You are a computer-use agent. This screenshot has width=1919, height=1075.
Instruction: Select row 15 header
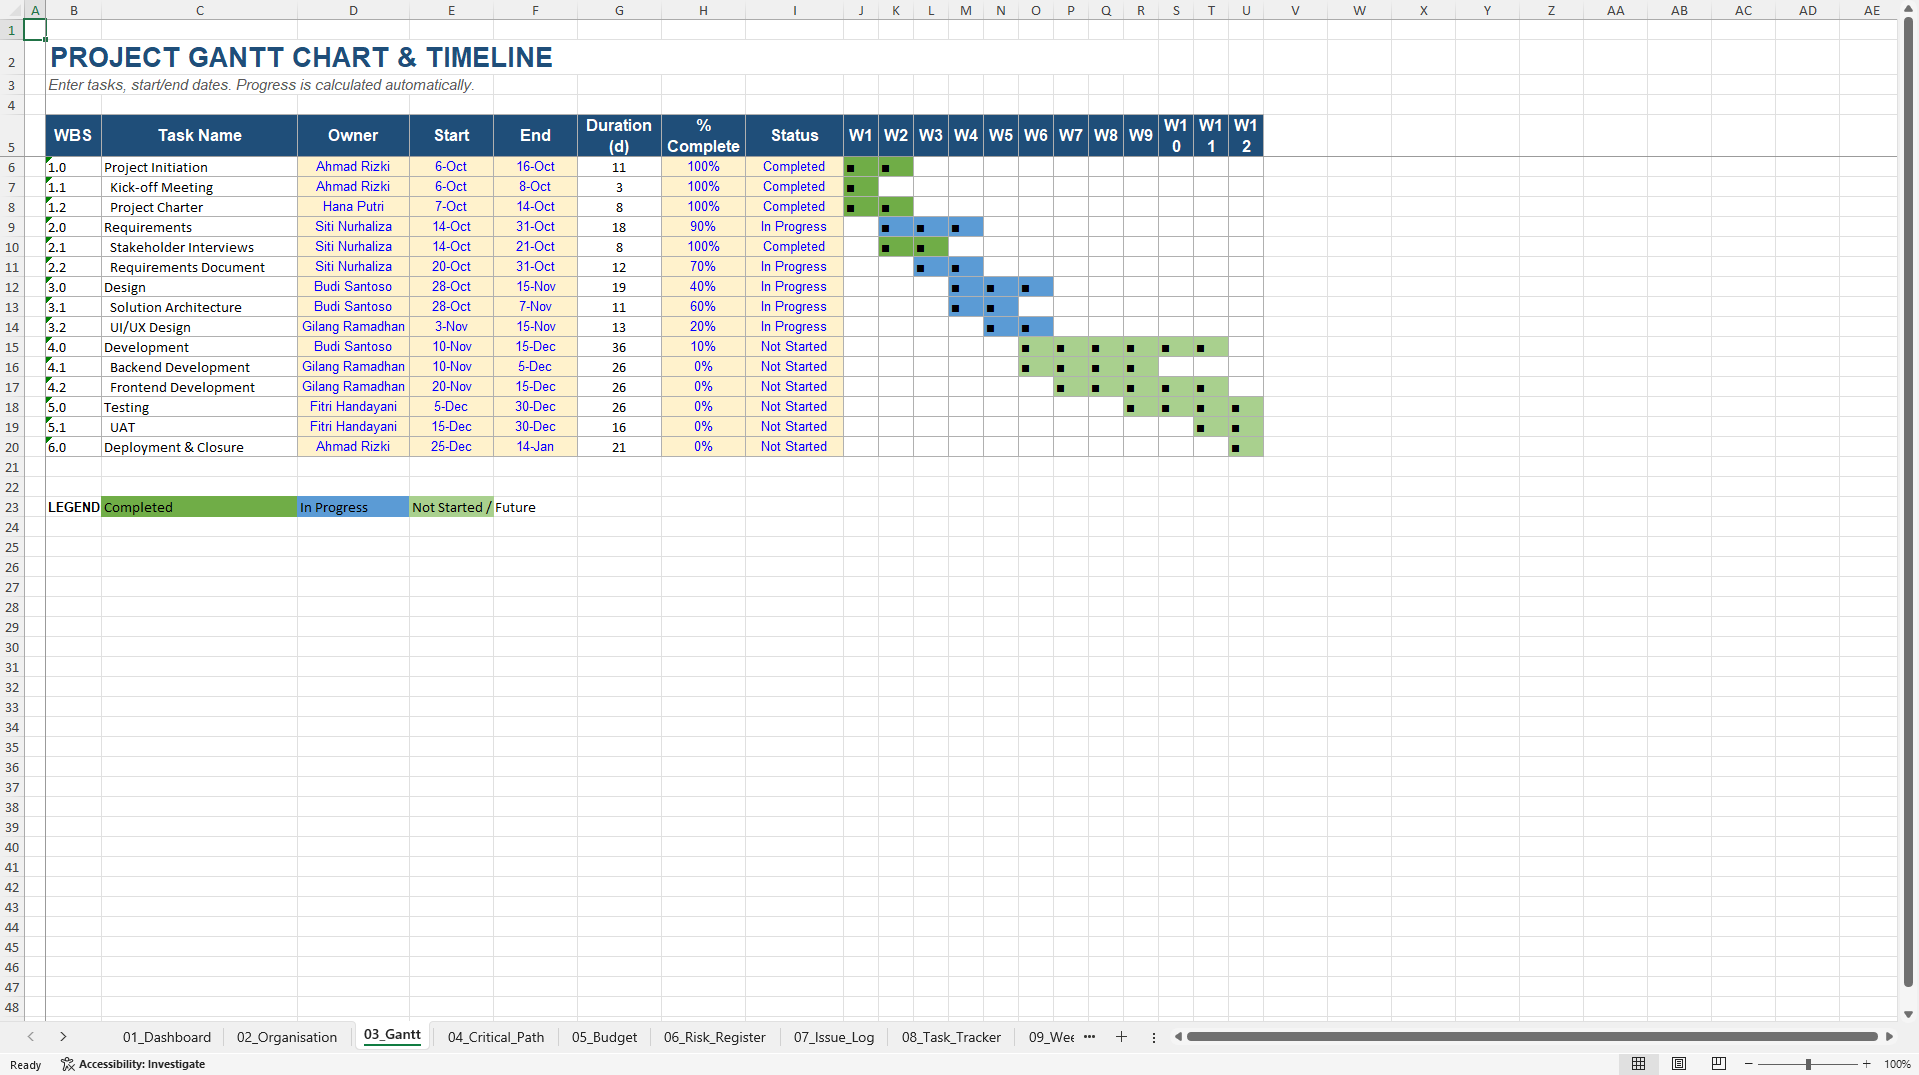pyautogui.click(x=12, y=347)
